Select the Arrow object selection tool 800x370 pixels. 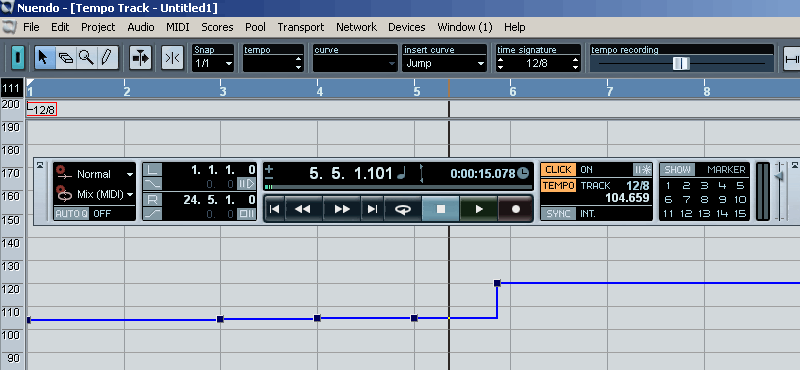(44, 58)
